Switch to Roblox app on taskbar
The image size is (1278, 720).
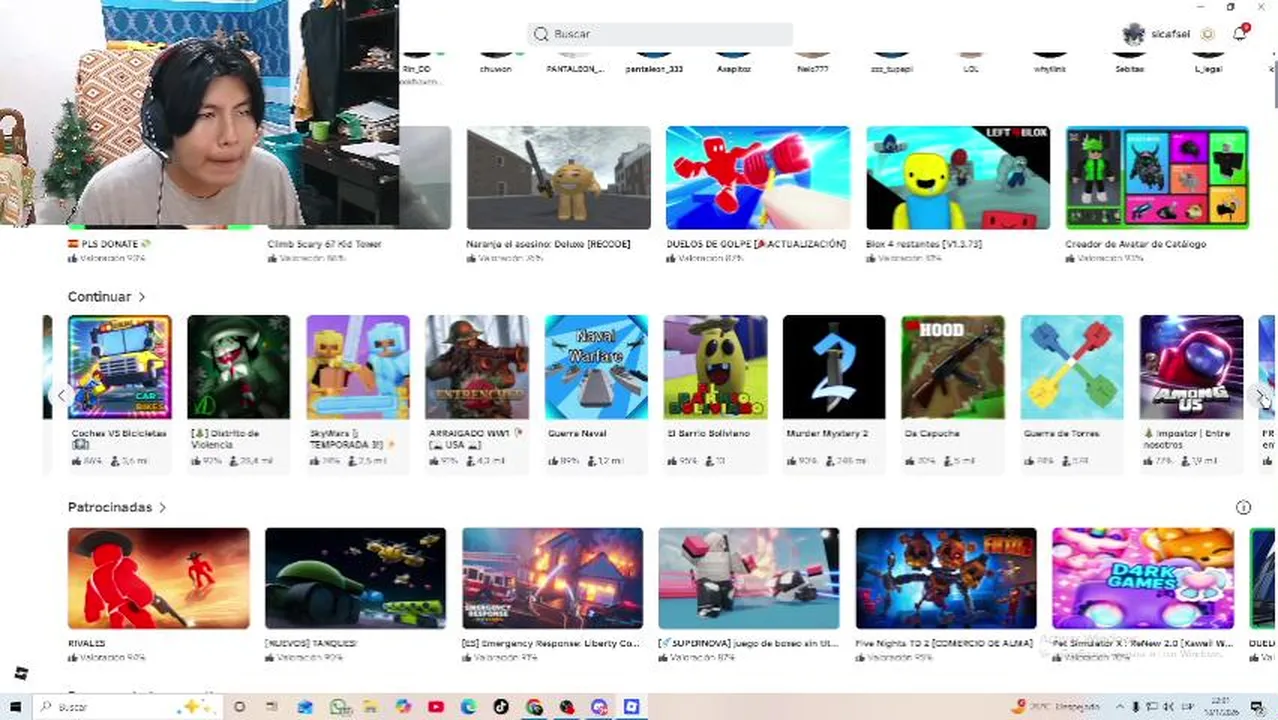click(x=632, y=707)
